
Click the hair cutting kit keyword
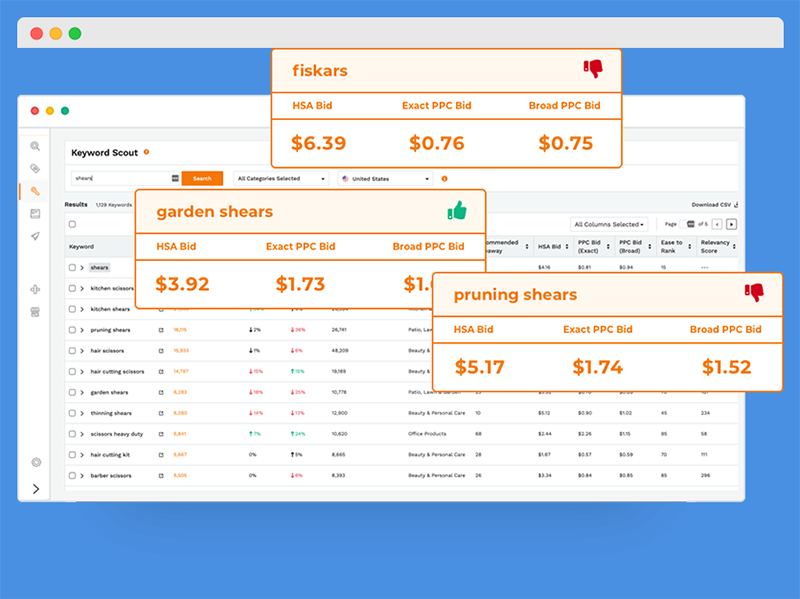click(x=110, y=455)
